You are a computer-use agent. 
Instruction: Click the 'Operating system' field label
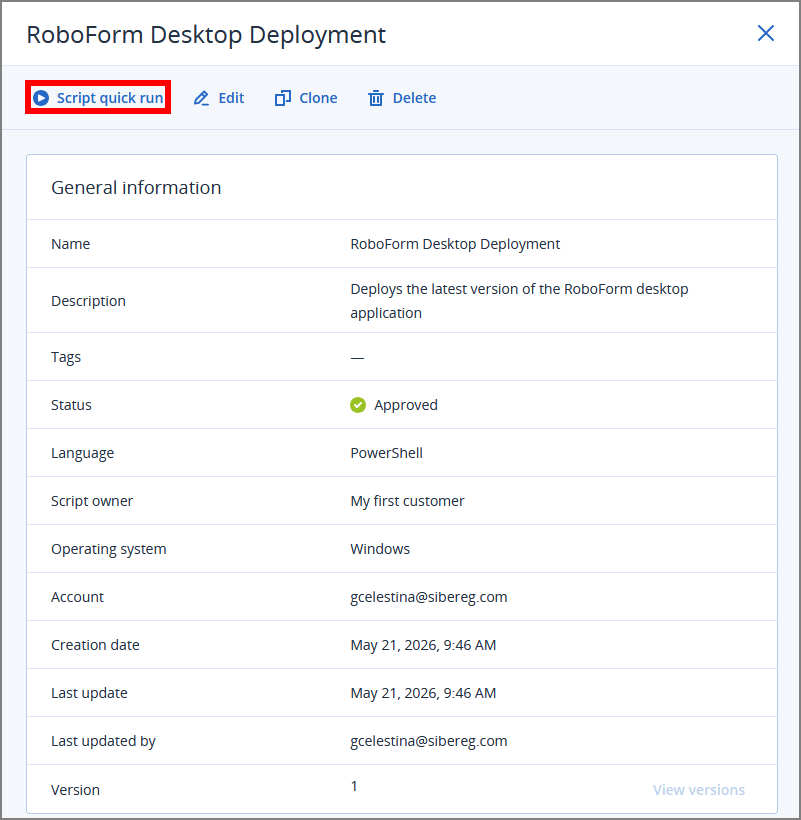(x=109, y=549)
